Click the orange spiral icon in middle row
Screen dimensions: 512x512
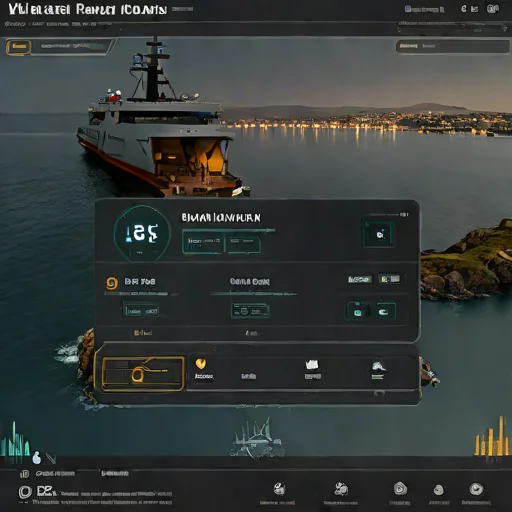point(112,283)
